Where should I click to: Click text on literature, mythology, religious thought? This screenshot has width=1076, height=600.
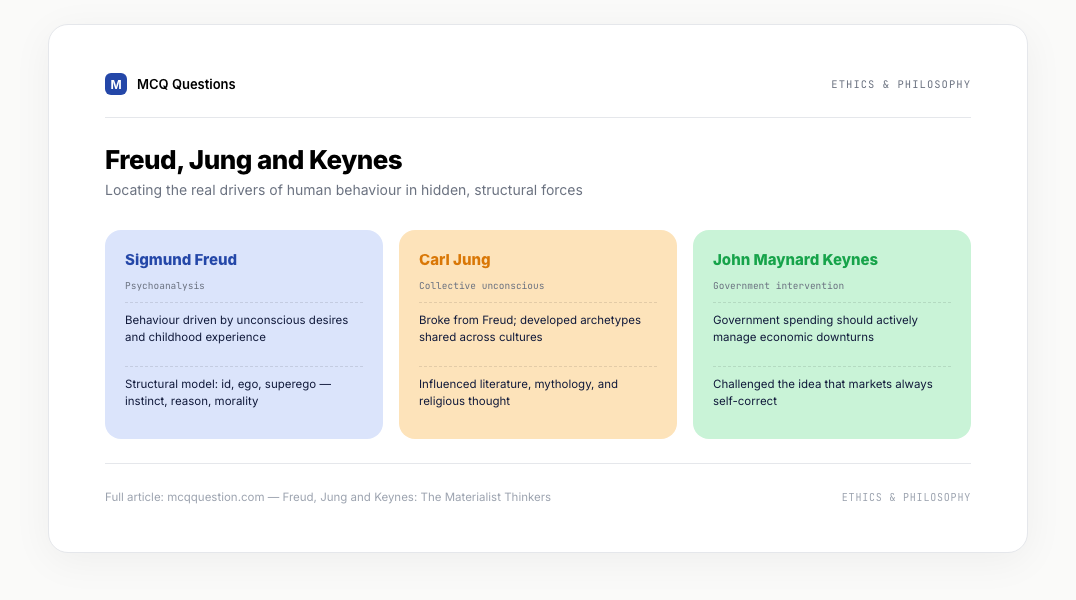pyautogui.click(x=518, y=392)
